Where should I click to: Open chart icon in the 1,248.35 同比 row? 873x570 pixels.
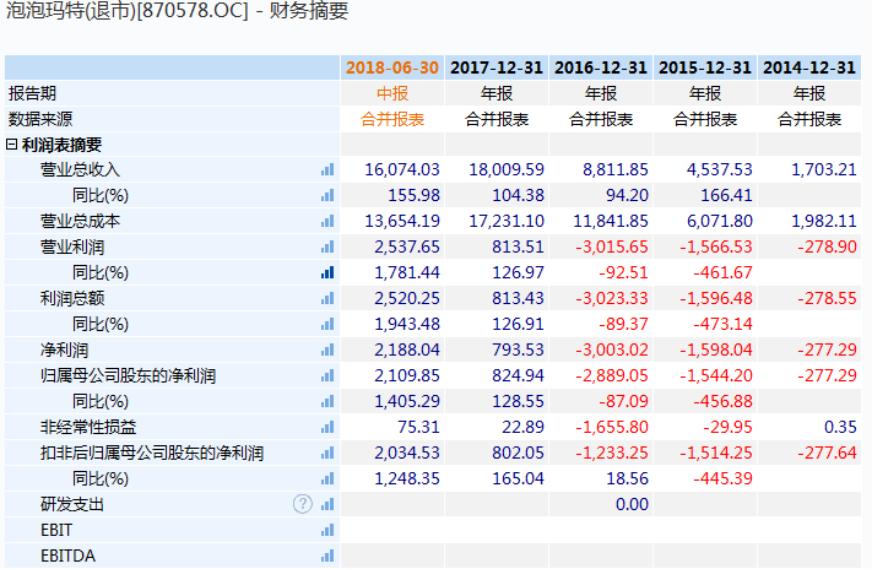(327, 478)
